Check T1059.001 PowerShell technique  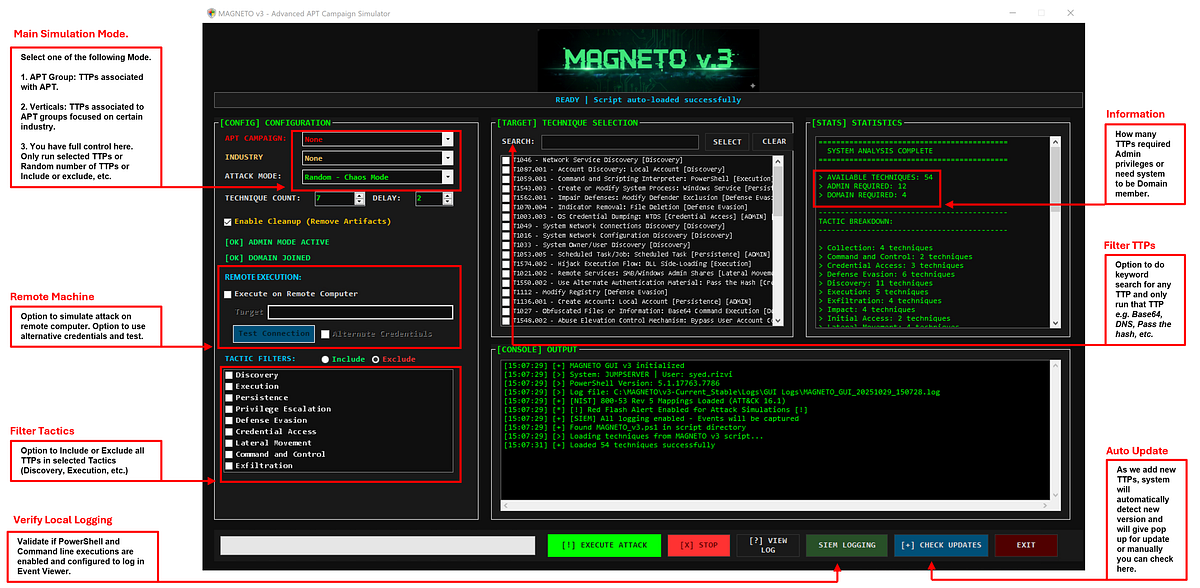507,179
